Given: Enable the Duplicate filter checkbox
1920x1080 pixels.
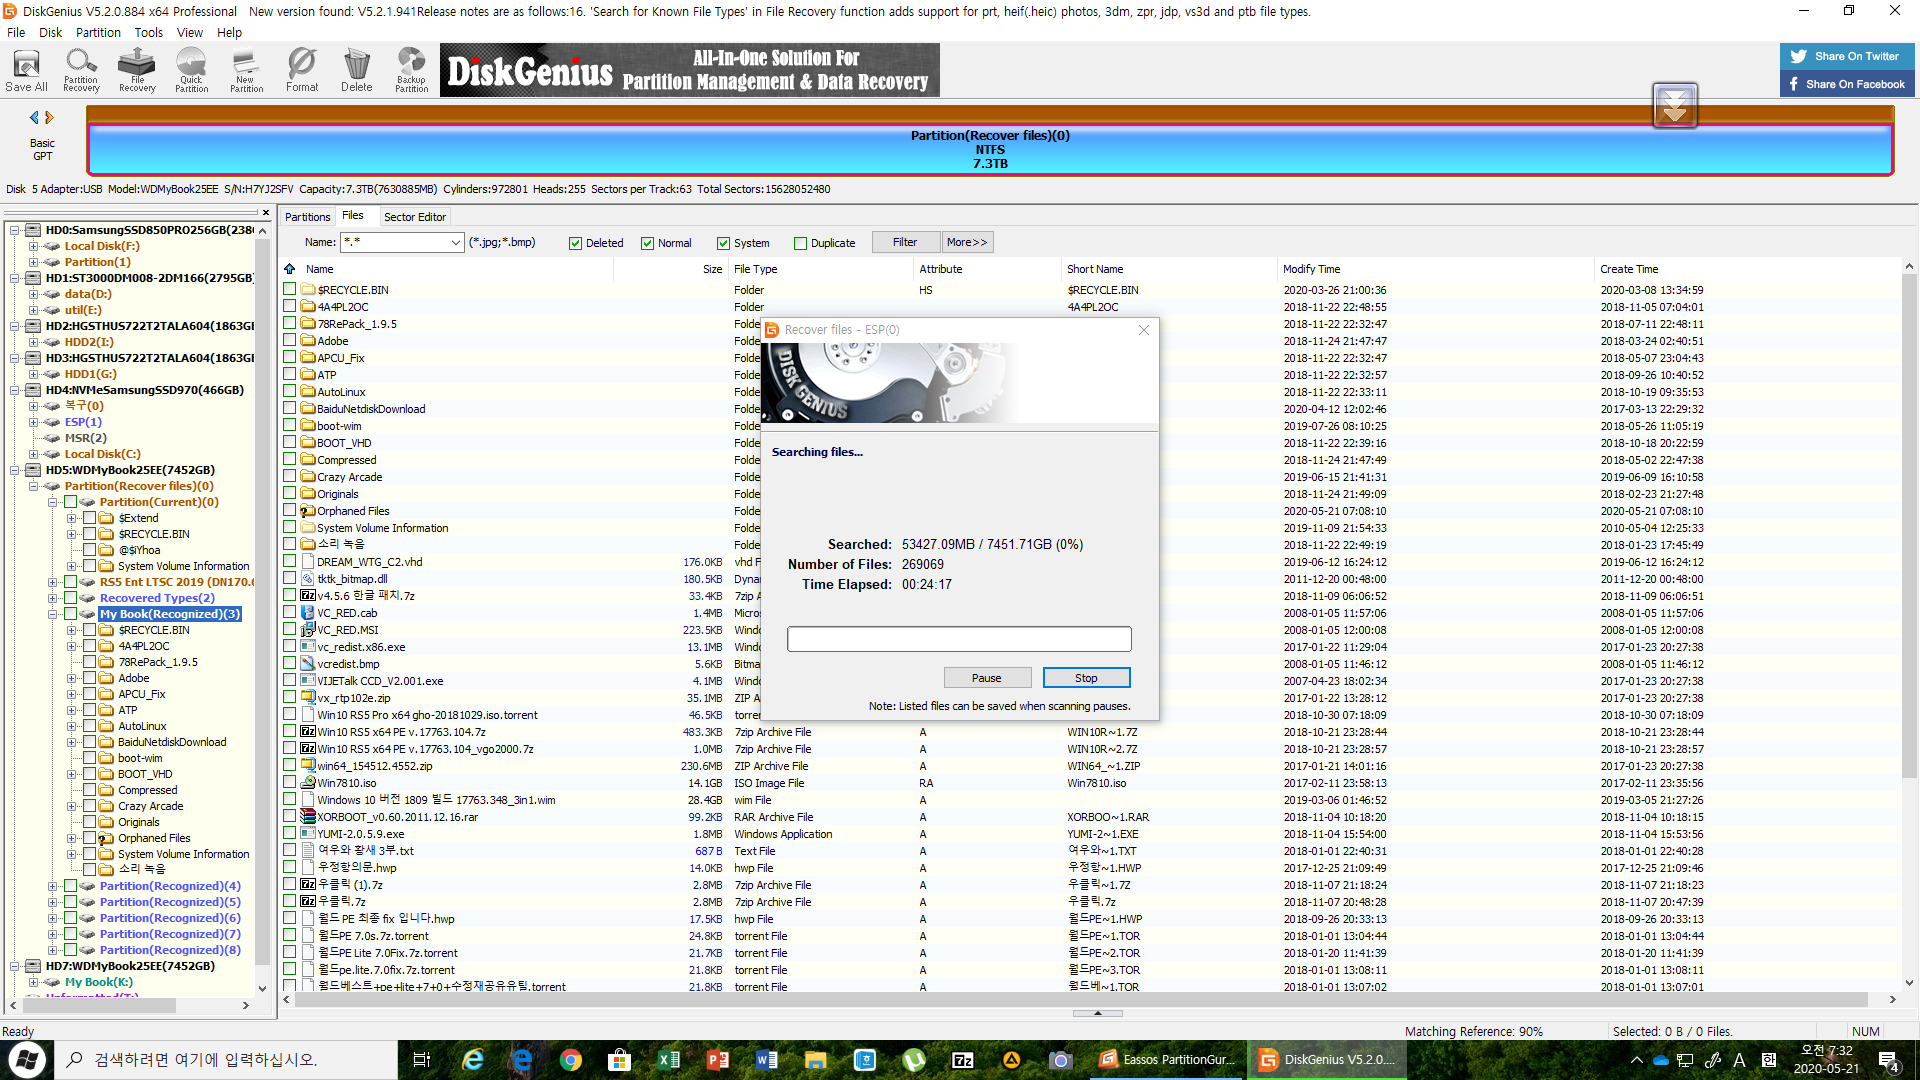Looking at the screenshot, I should pyautogui.click(x=800, y=243).
